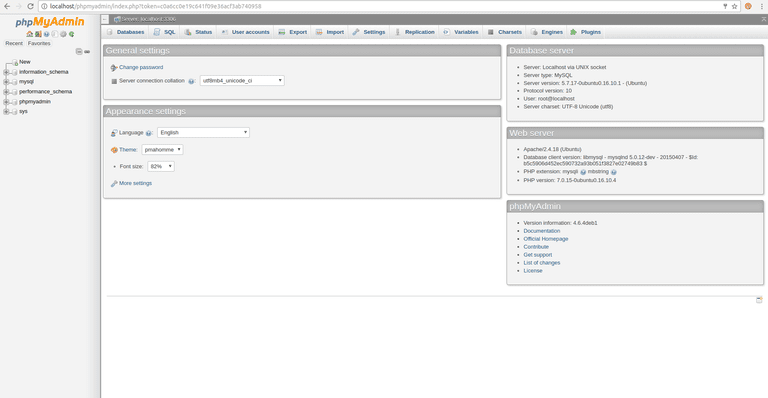Expand the performance_schema database node
The height and width of the screenshot is (398, 768).
(x=6, y=92)
